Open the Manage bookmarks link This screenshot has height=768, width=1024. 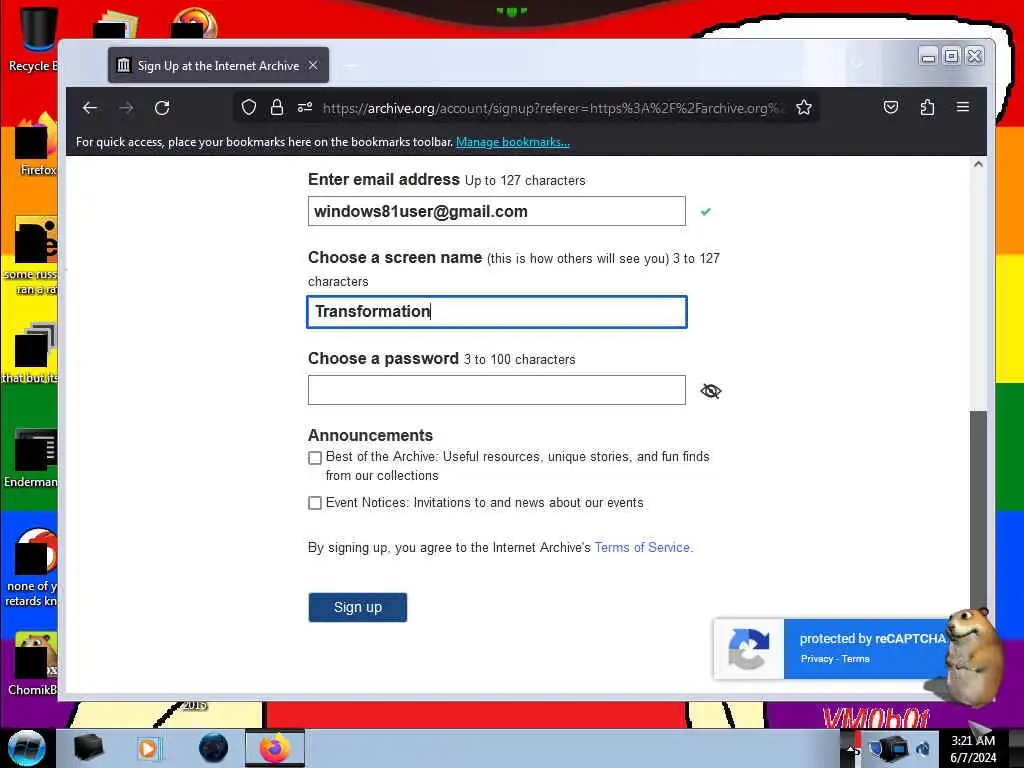[x=513, y=142]
